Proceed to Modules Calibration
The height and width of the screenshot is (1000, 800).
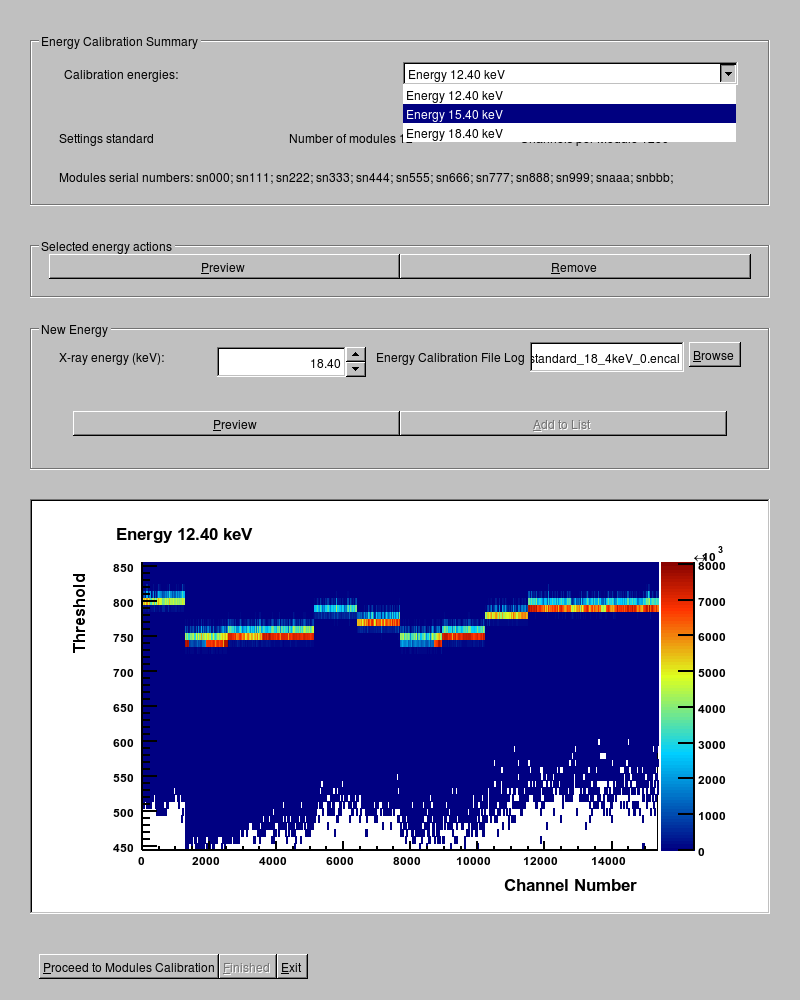[128, 967]
